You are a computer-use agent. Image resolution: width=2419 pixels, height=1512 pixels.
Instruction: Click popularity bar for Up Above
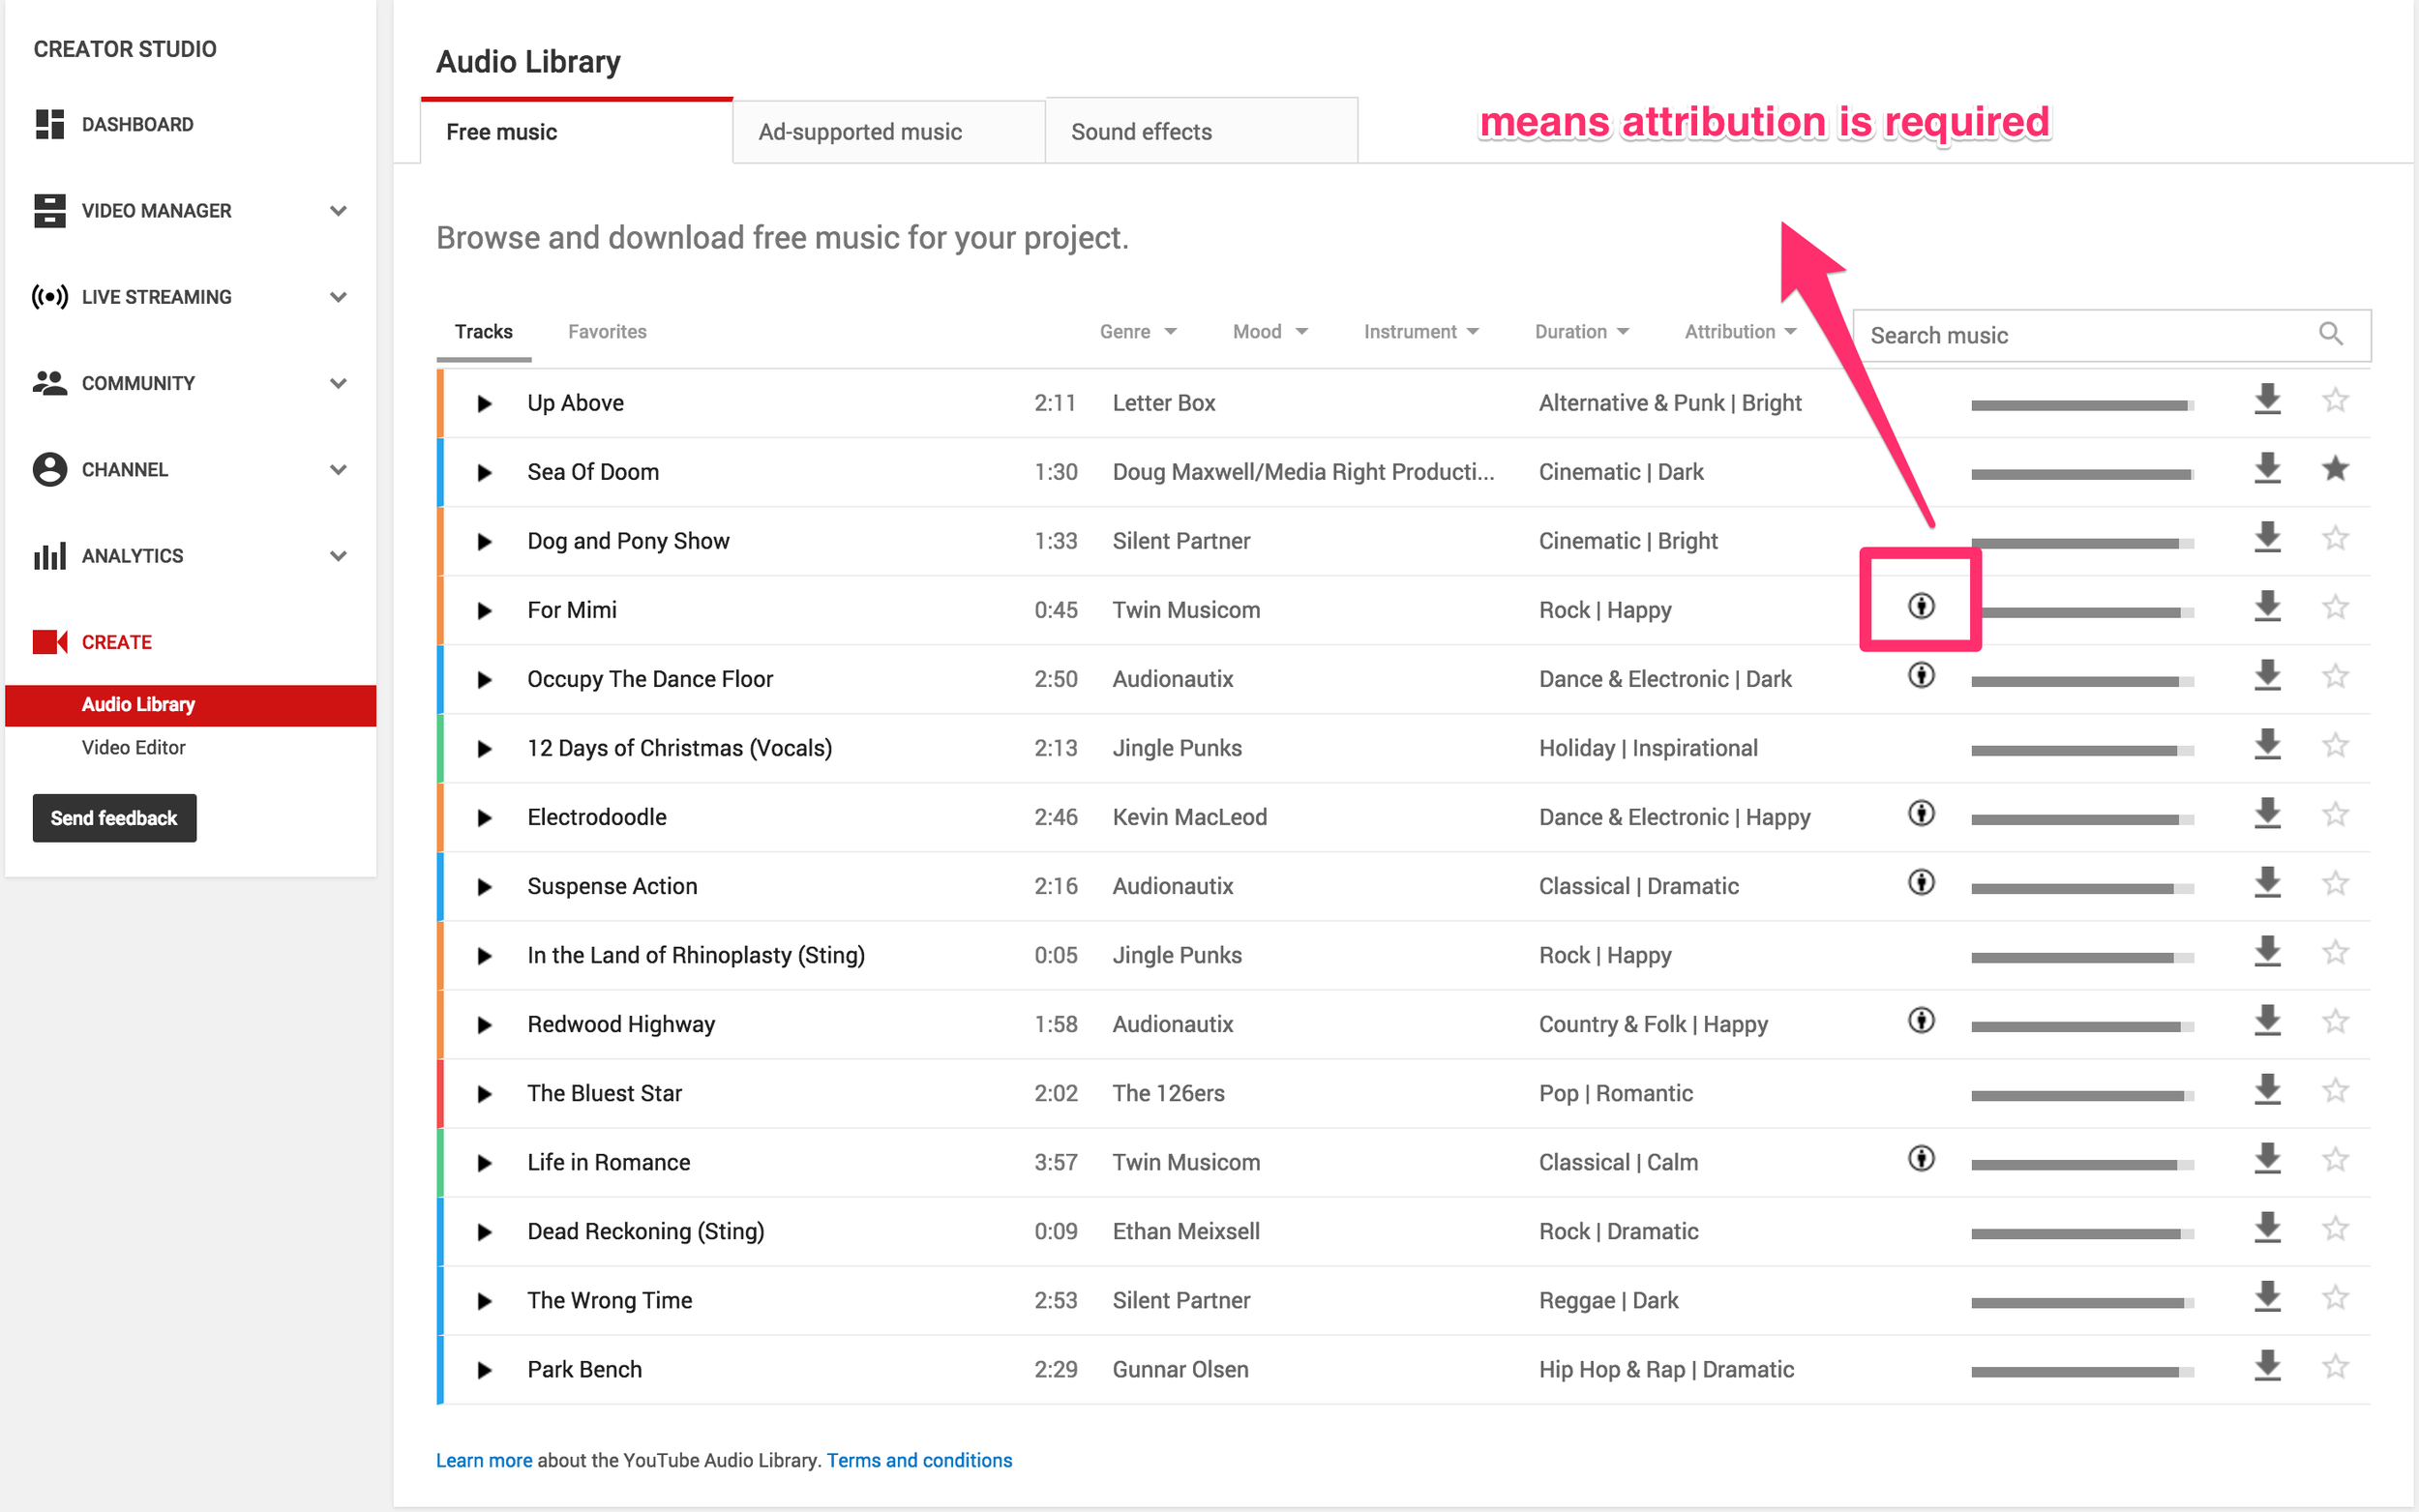[2082, 405]
